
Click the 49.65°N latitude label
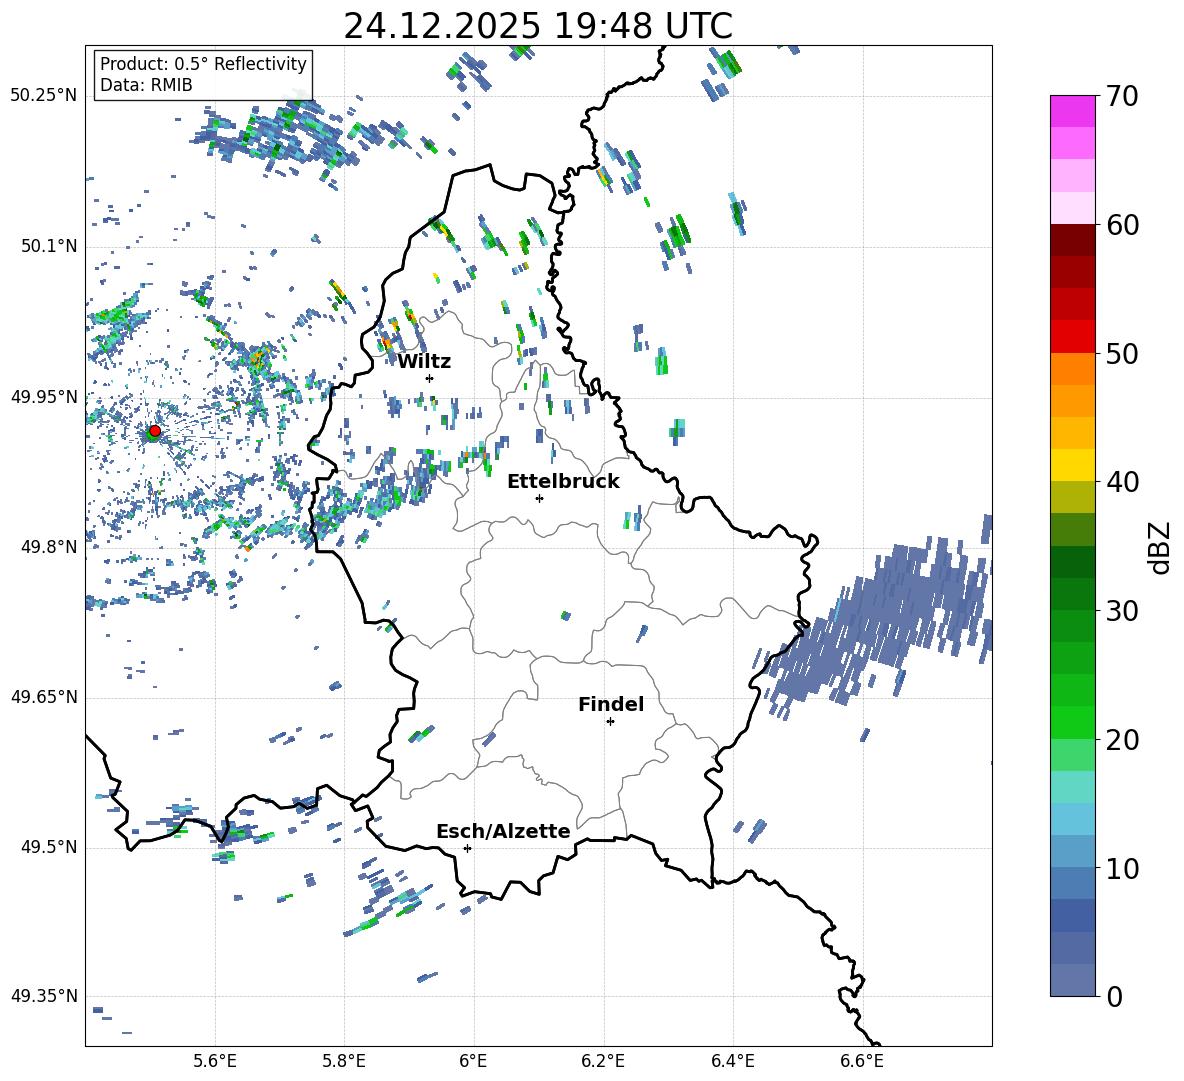tap(44, 697)
